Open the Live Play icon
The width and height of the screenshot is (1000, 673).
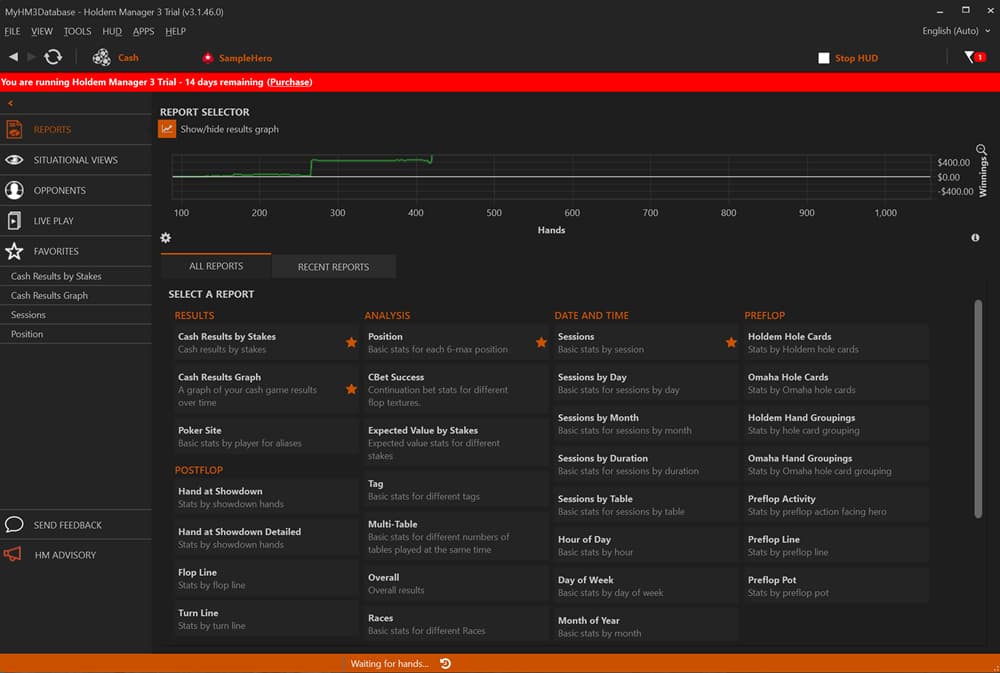[x=14, y=220]
